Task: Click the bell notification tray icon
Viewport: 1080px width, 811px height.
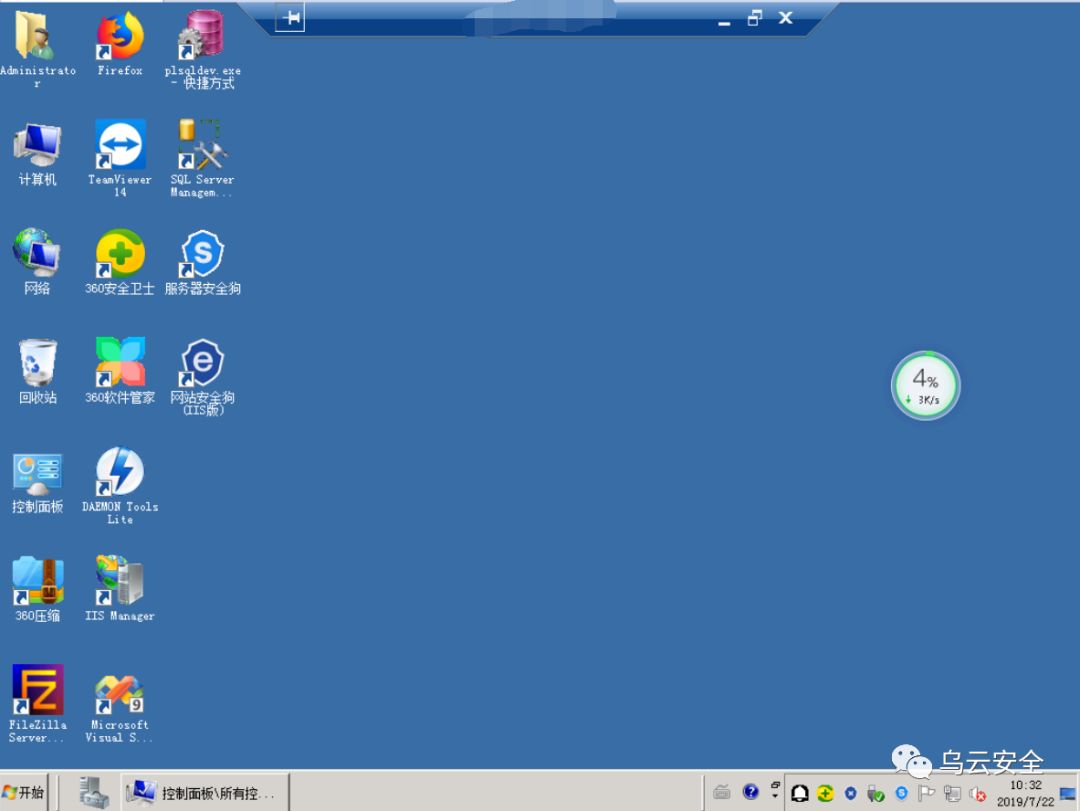Action: point(799,794)
